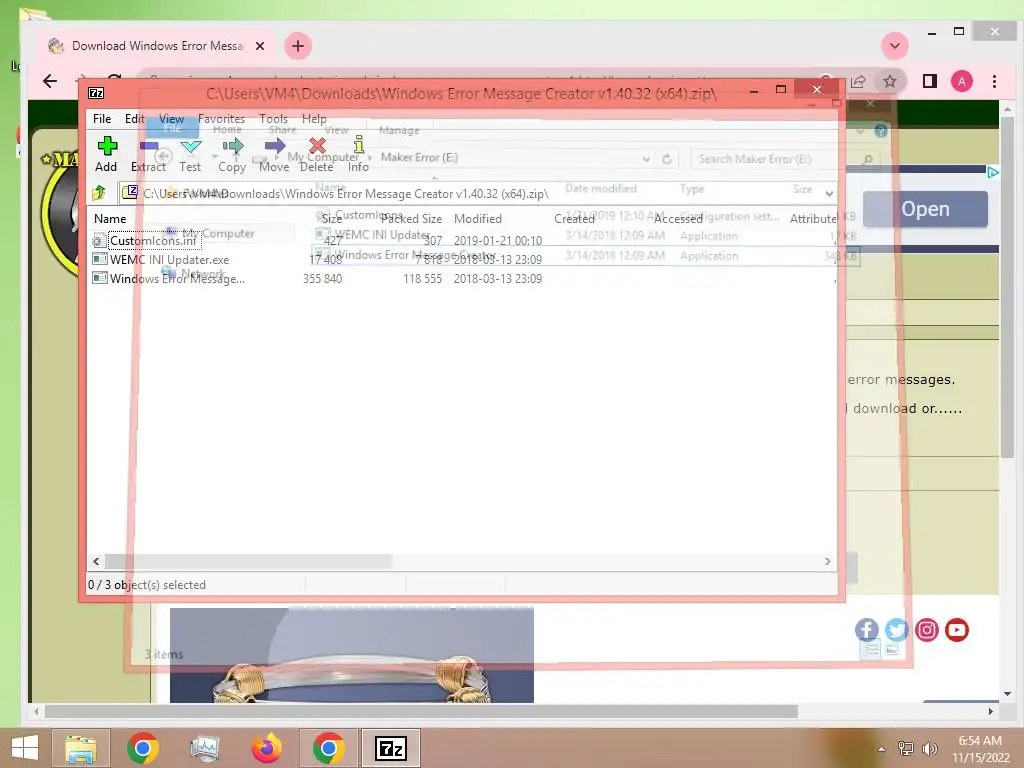Sort by the Modified column header
The width and height of the screenshot is (1024, 768).
click(478, 219)
